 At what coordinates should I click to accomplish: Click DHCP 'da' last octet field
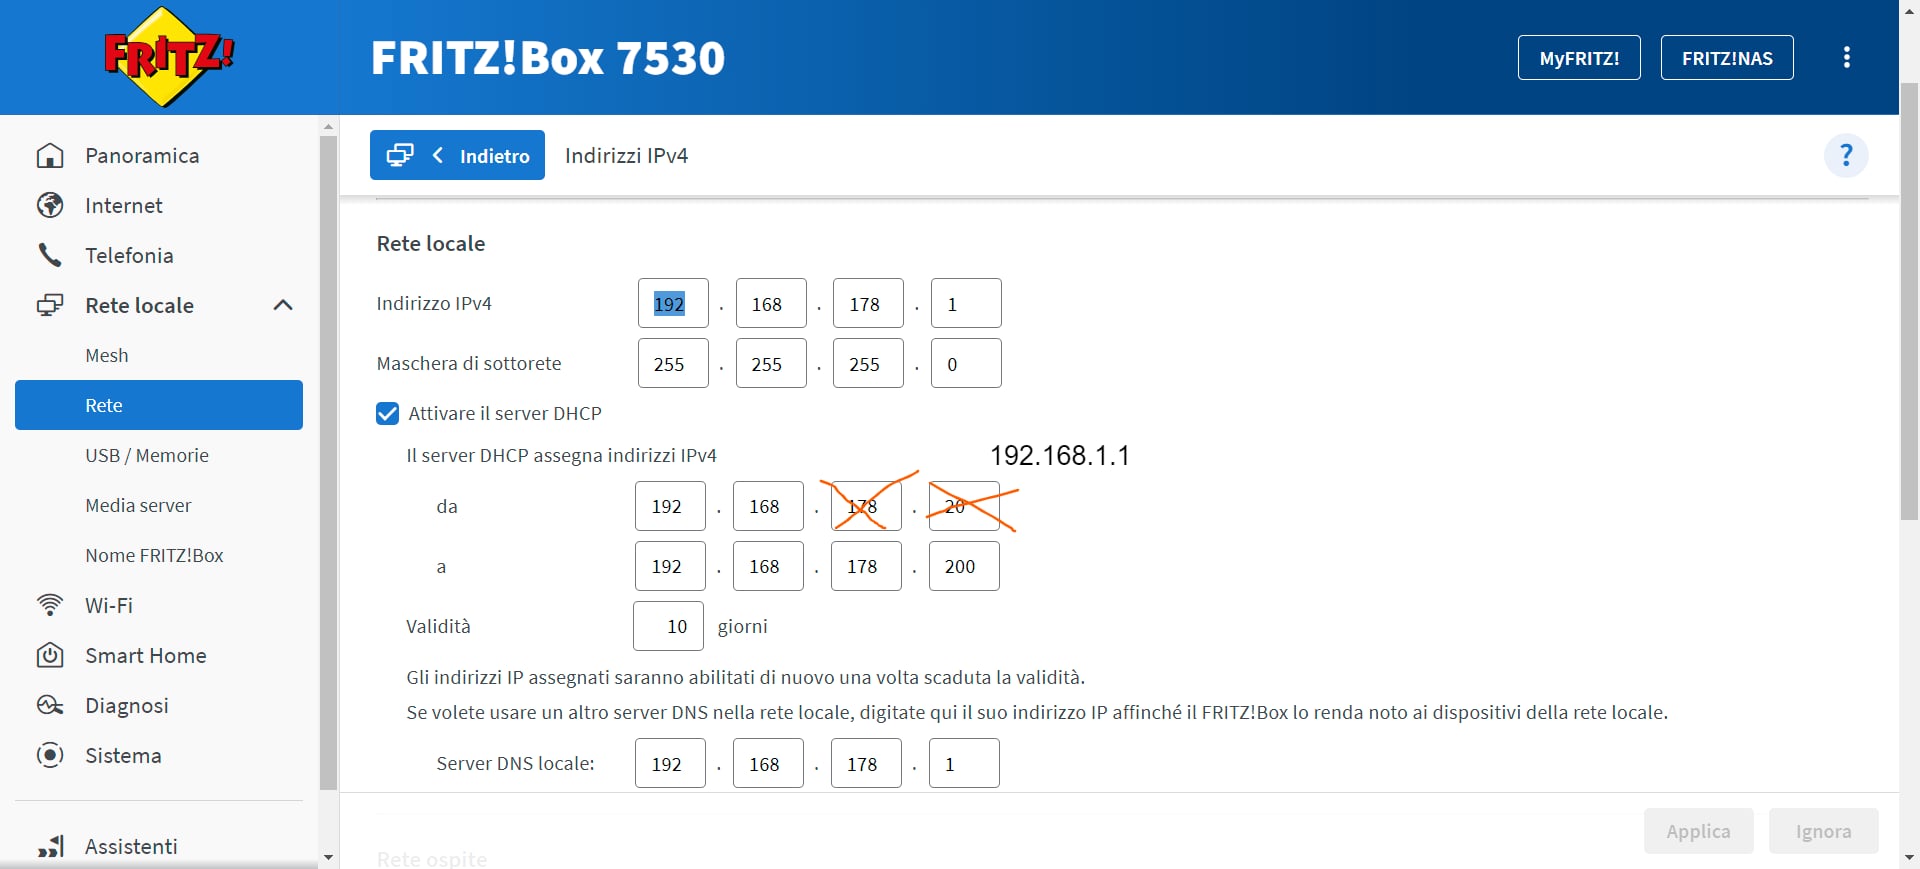tap(964, 506)
